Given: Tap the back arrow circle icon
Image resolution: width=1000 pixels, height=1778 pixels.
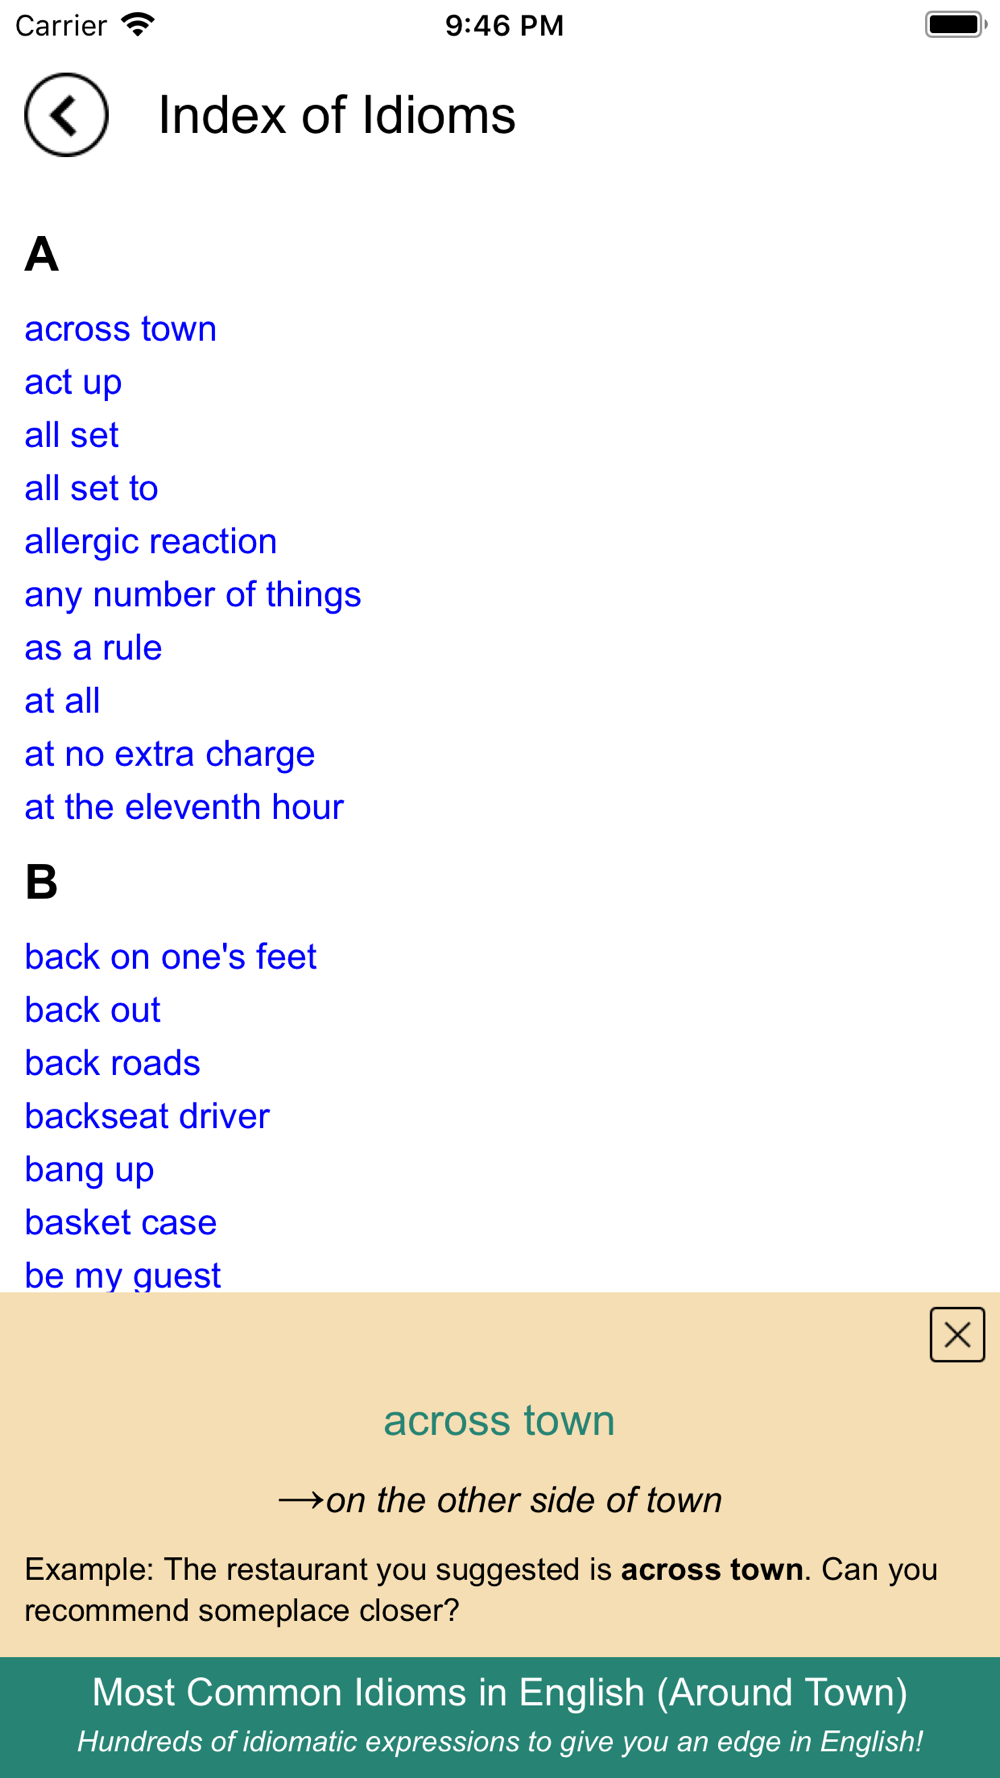Looking at the screenshot, I should click(66, 115).
